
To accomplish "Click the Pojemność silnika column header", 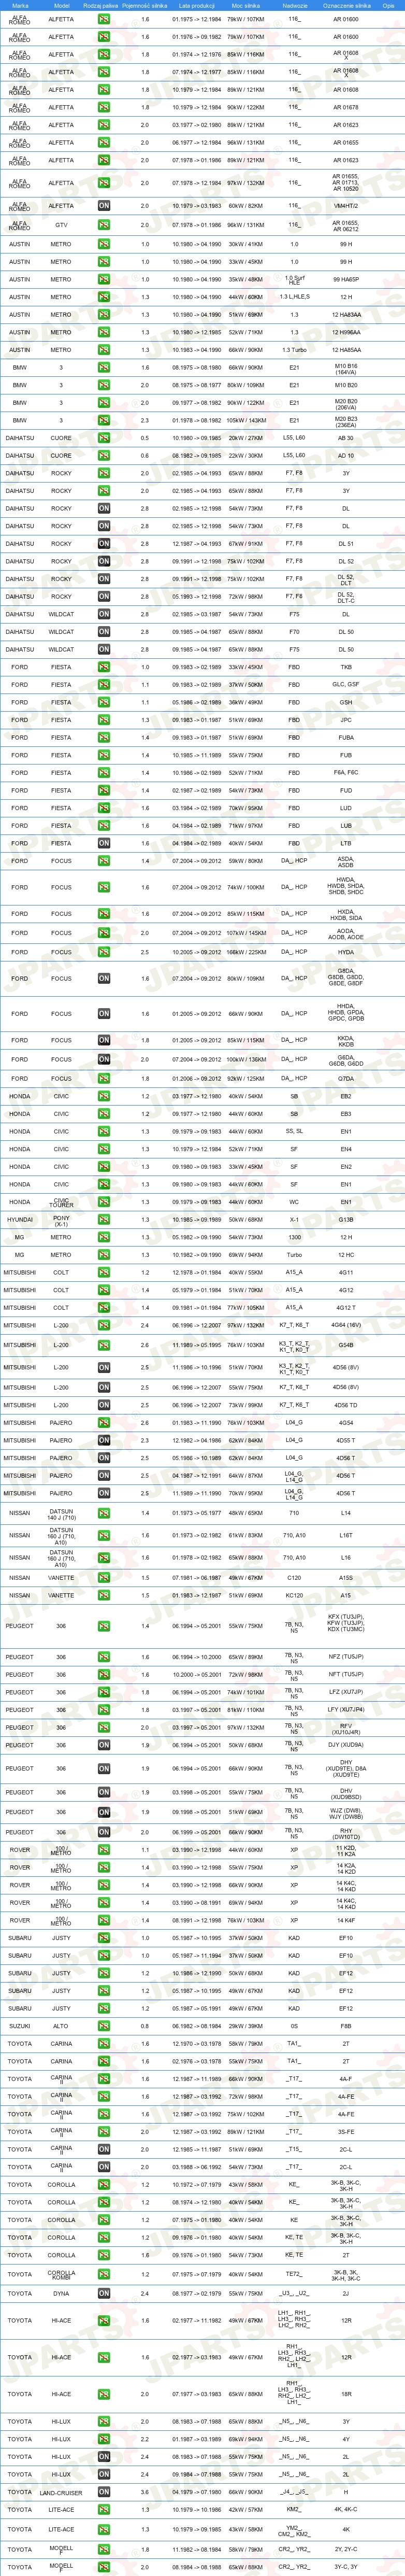I will (144, 5).
